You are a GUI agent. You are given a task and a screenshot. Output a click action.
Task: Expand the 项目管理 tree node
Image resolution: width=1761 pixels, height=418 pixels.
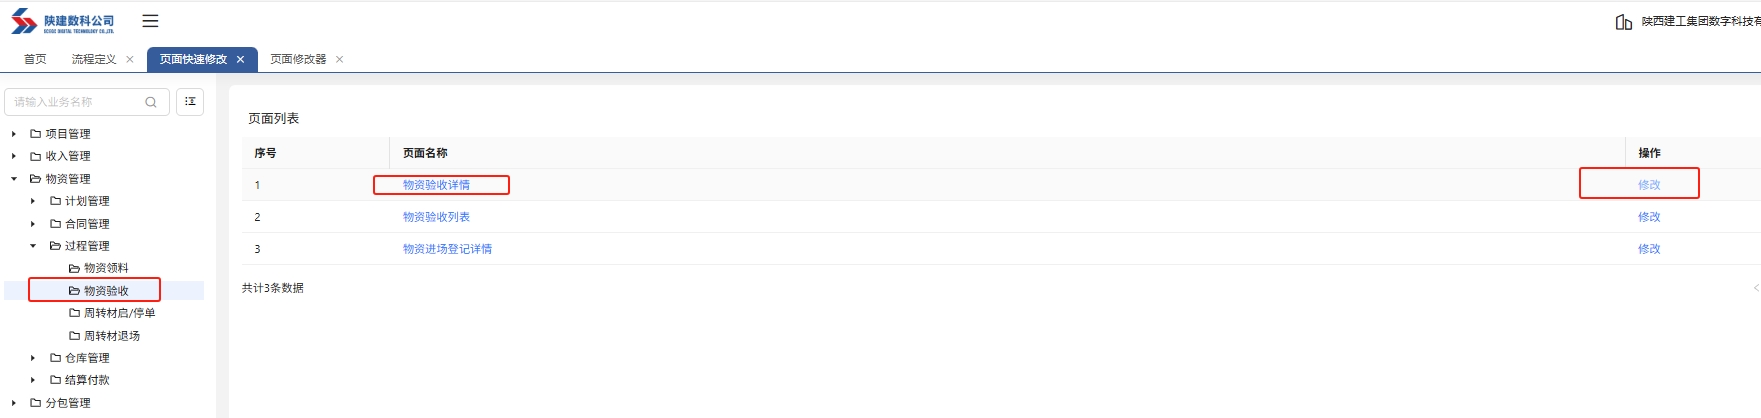[x=14, y=134]
